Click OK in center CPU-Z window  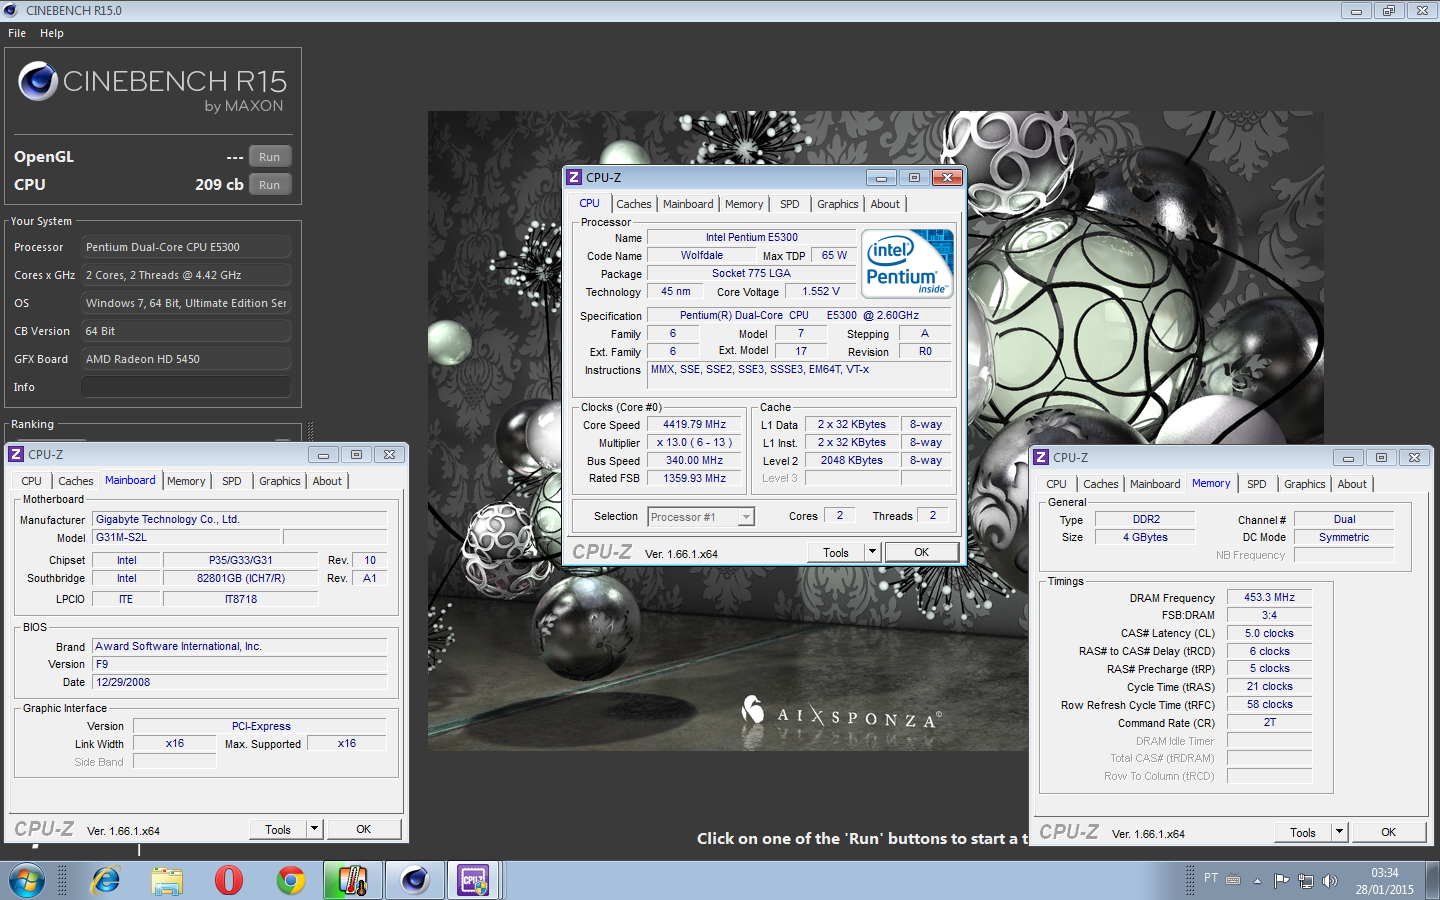click(922, 552)
